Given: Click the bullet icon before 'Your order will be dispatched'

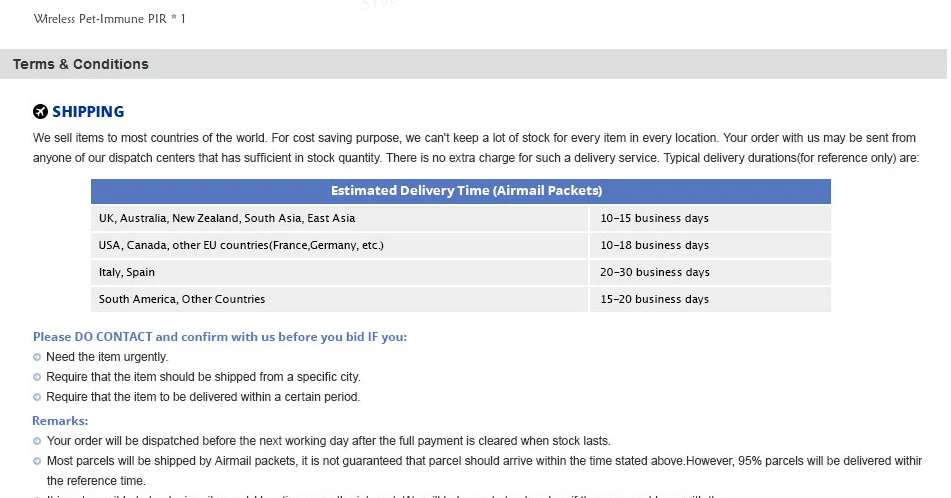Looking at the screenshot, I should tap(37, 441).
